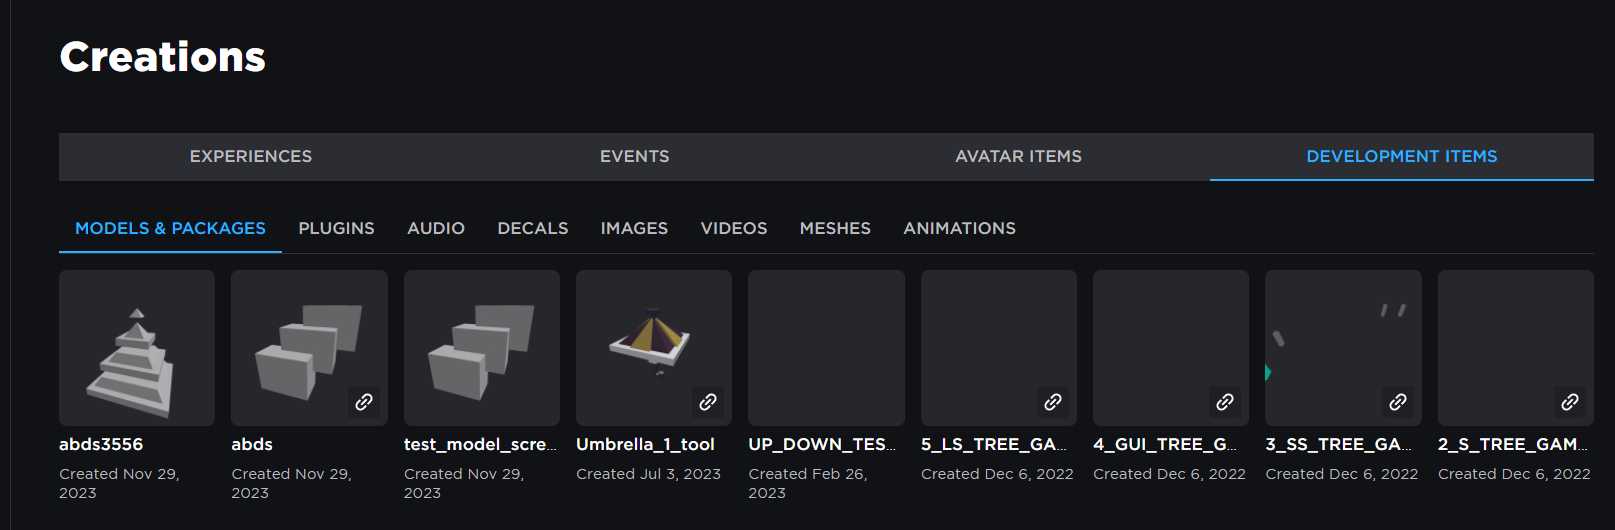
Task: Click the test_model_scre model thumbnail
Action: [482, 348]
